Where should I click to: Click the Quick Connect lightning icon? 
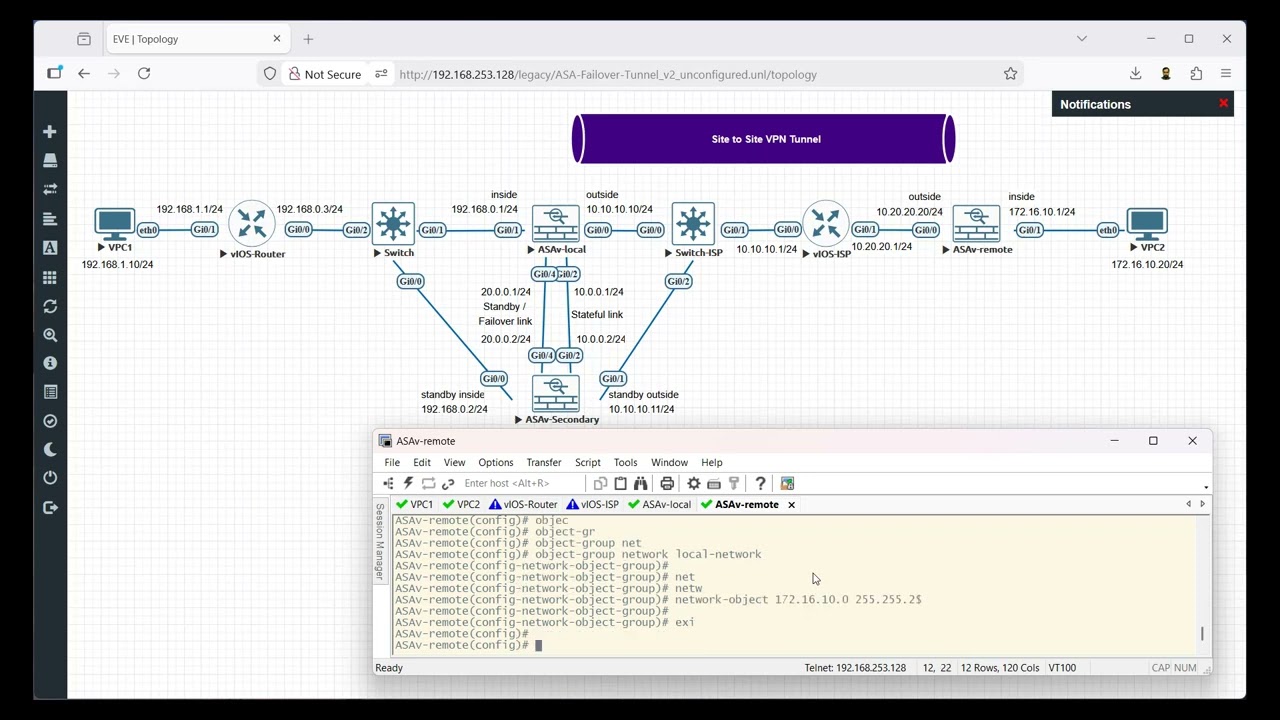[x=408, y=484]
